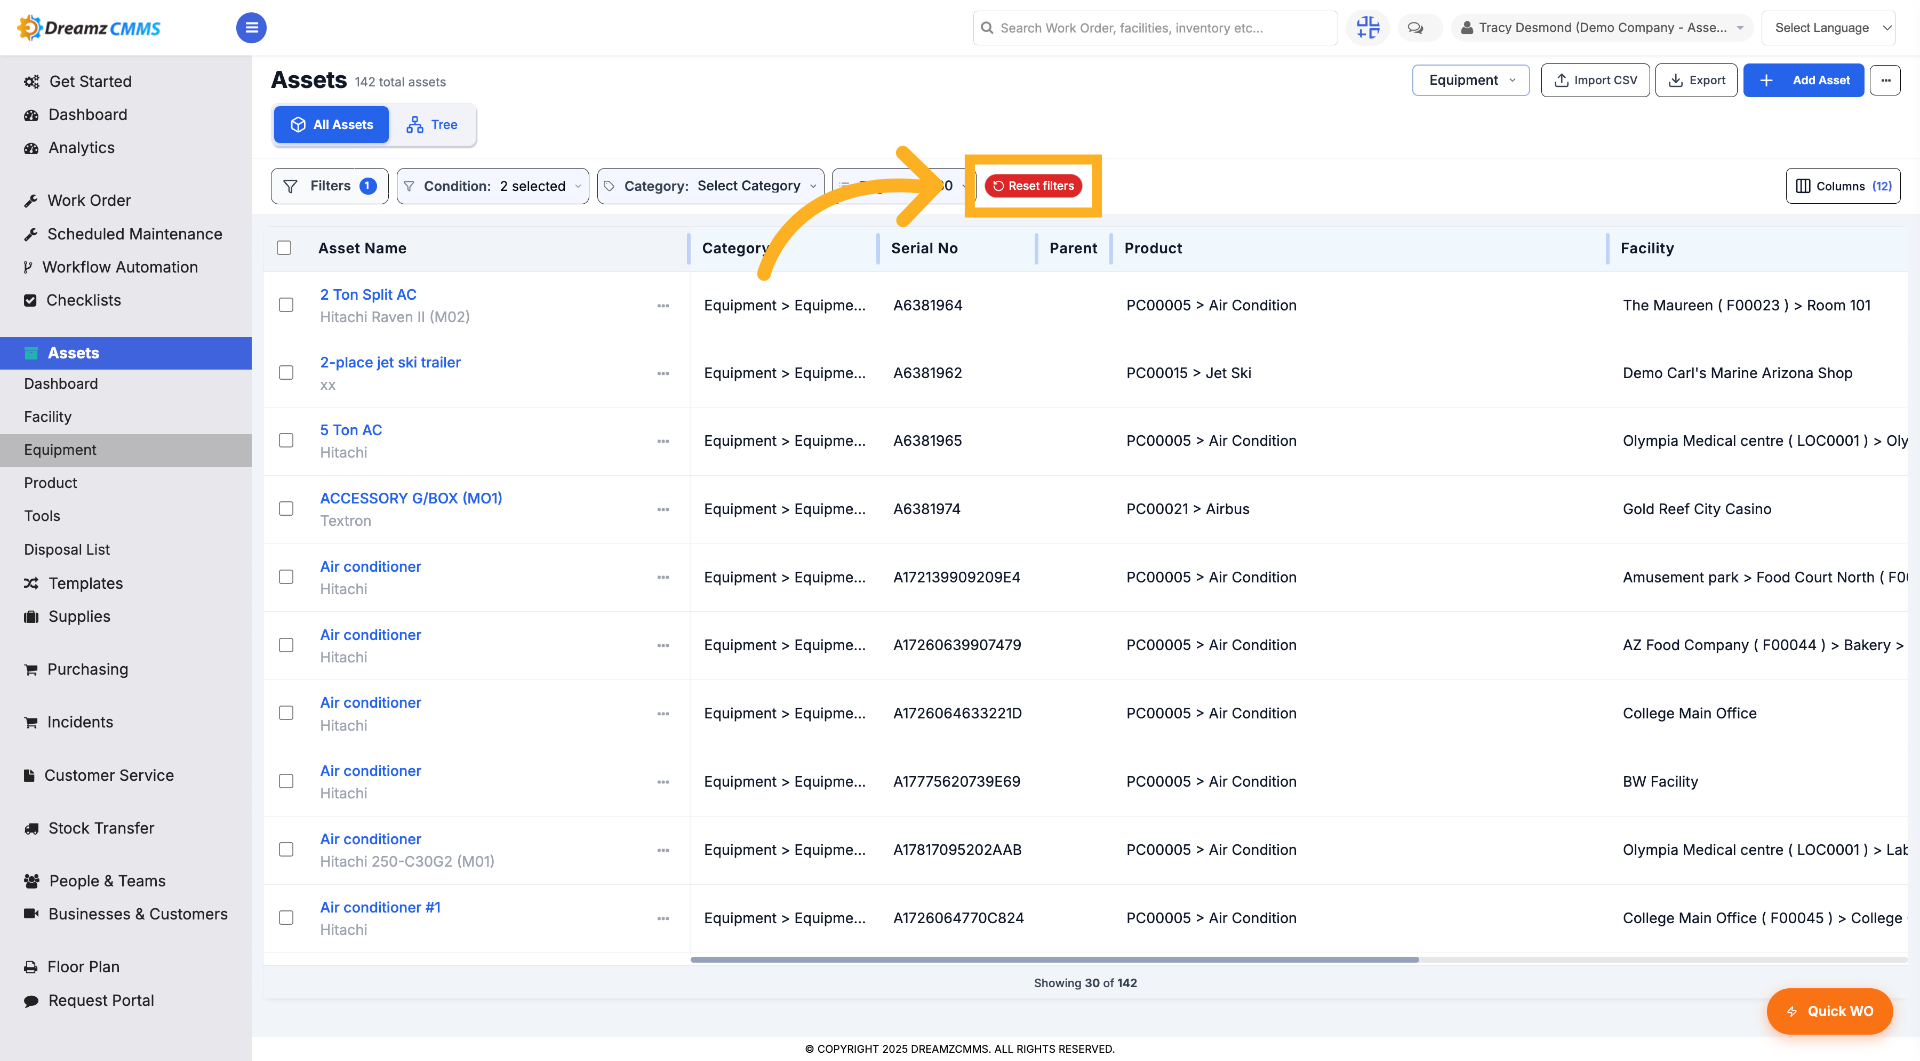Click the blue hamburger menu icon
This screenshot has width=1920, height=1061.
point(251,28)
